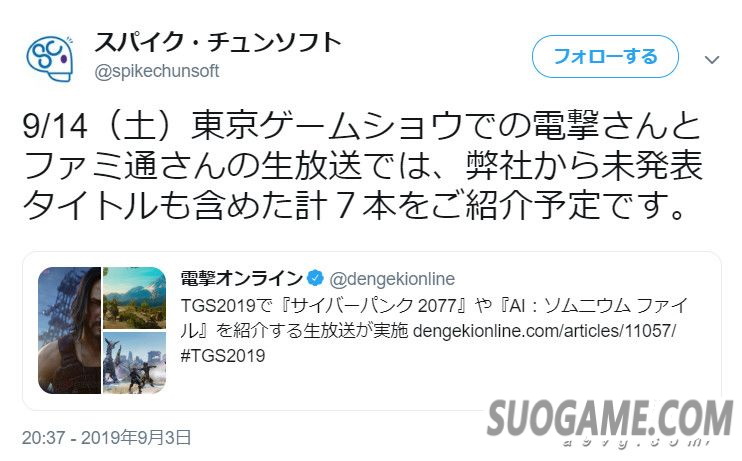Open the dengekionline.com/articles/11057/ link
The width and height of the screenshot is (742, 461).
point(544,330)
